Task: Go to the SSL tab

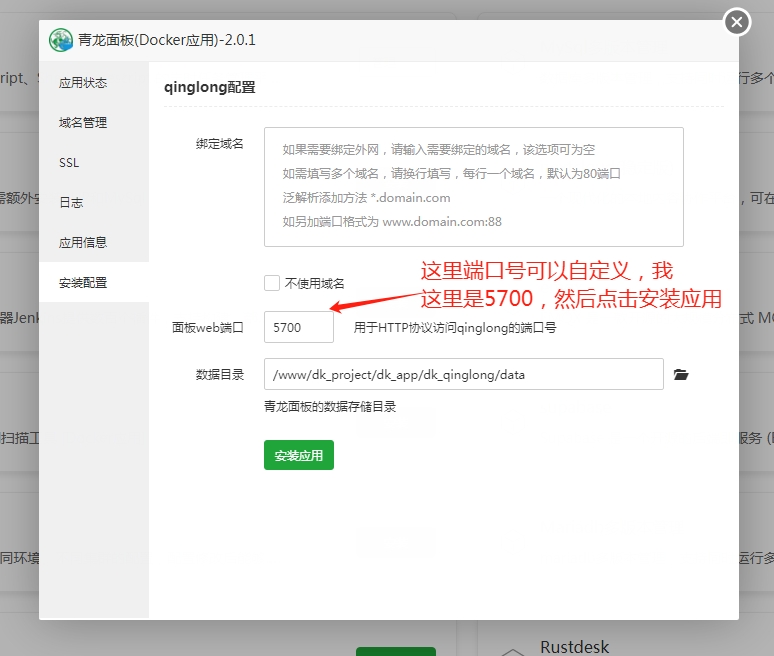Action: 69,163
